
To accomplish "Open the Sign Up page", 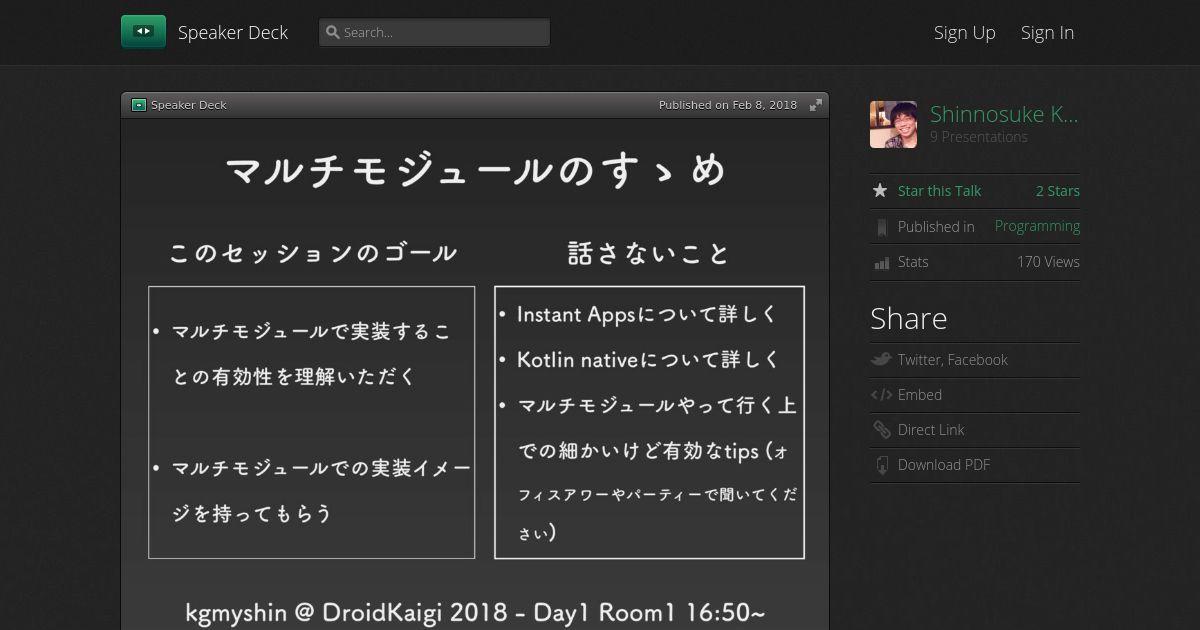I will (x=964, y=32).
